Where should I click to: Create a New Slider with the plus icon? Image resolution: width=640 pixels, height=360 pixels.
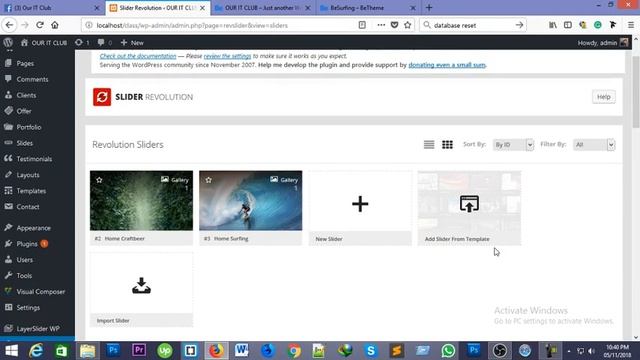tap(360, 204)
